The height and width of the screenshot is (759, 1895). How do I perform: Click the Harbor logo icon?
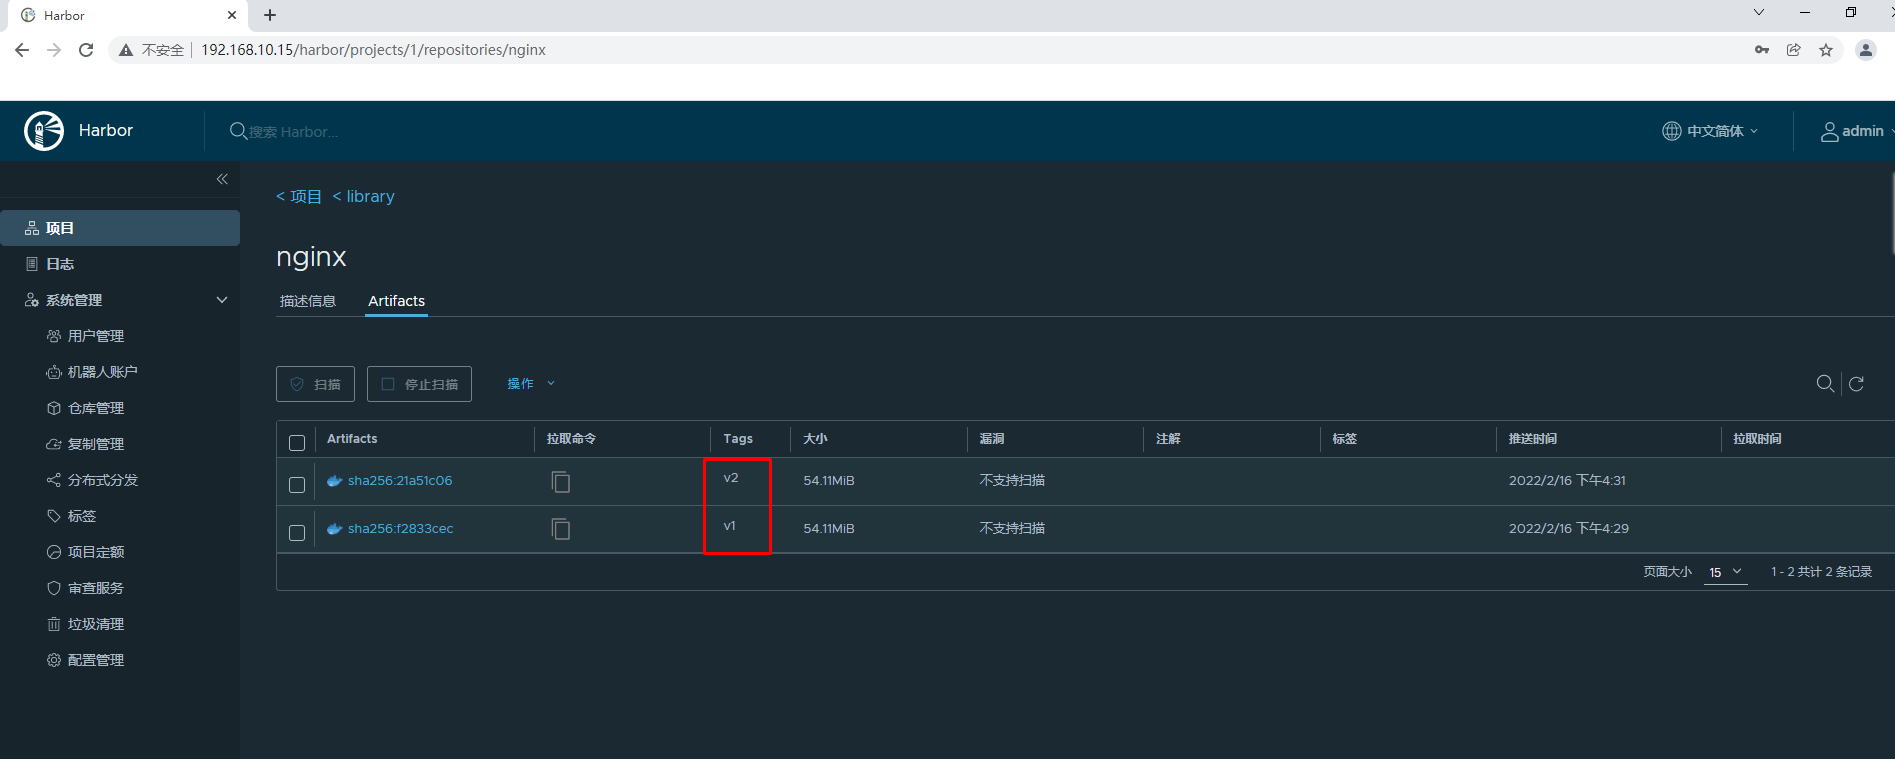point(44,131)
